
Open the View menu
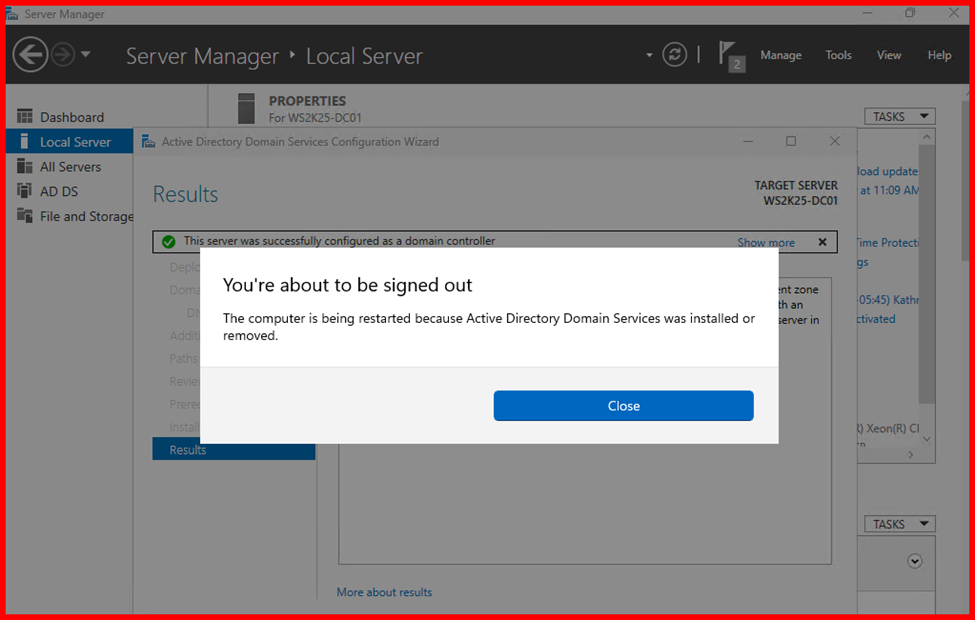click(888, 55)
